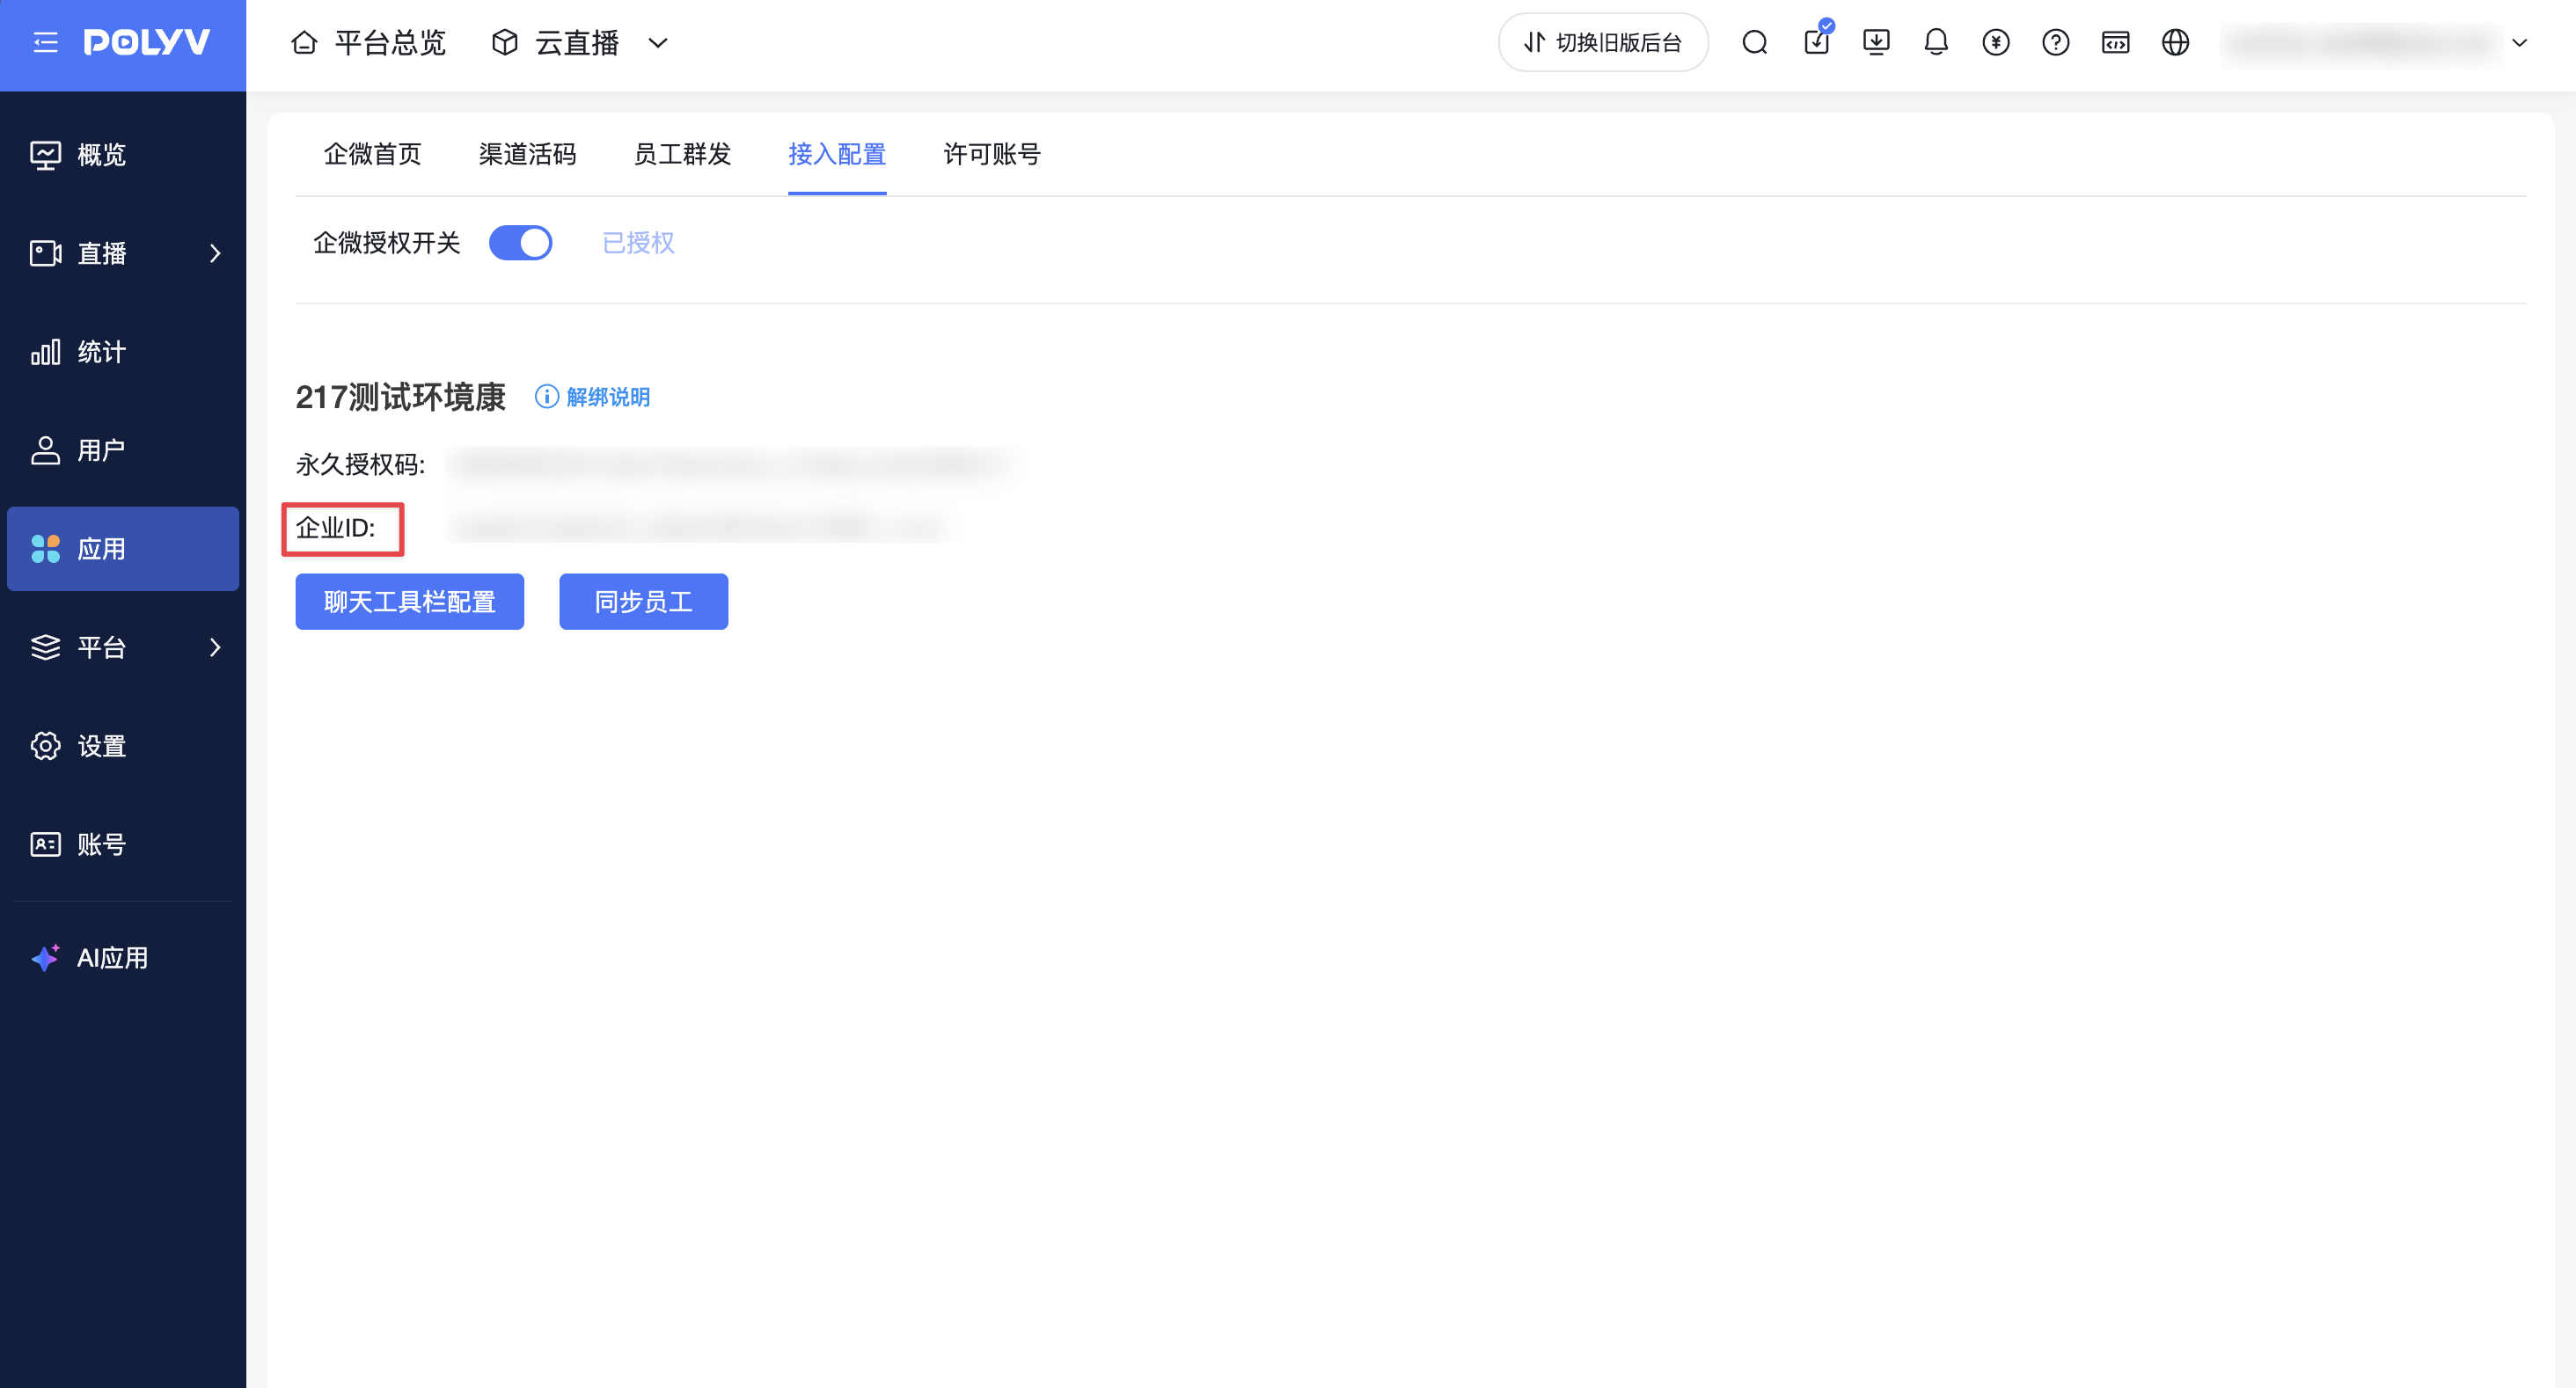Open the yen billing icon
The height and width of the screenshot is (1388, 2576).
[1996, 43]
